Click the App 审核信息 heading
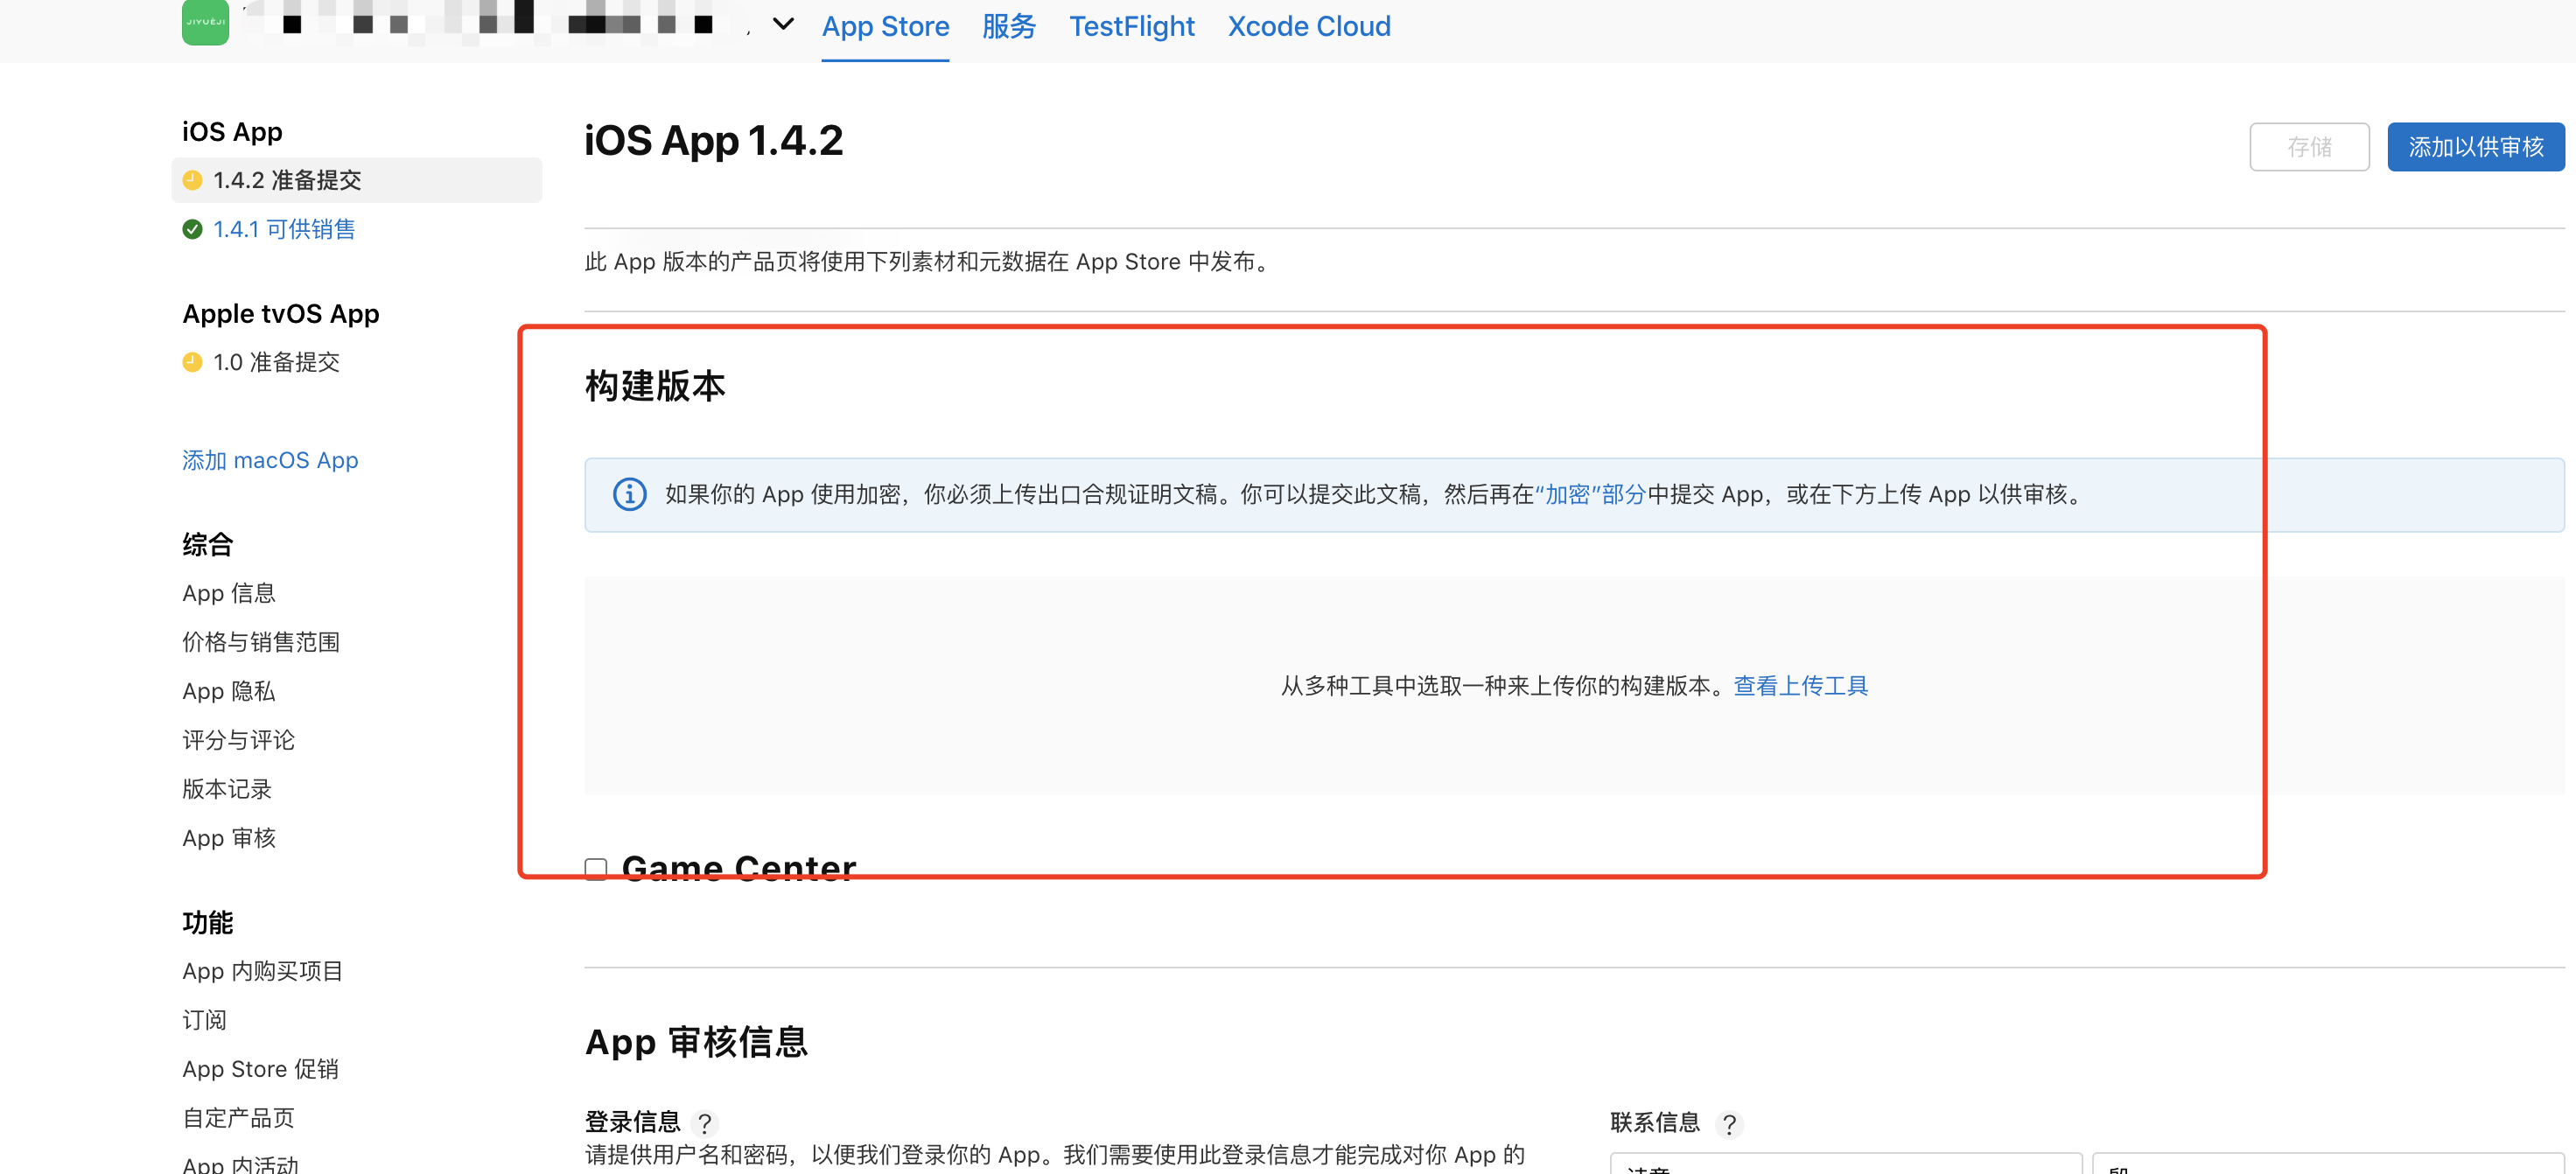Image resolution: width=2576 pixels, height=1174 pixels. point(696,1042)
